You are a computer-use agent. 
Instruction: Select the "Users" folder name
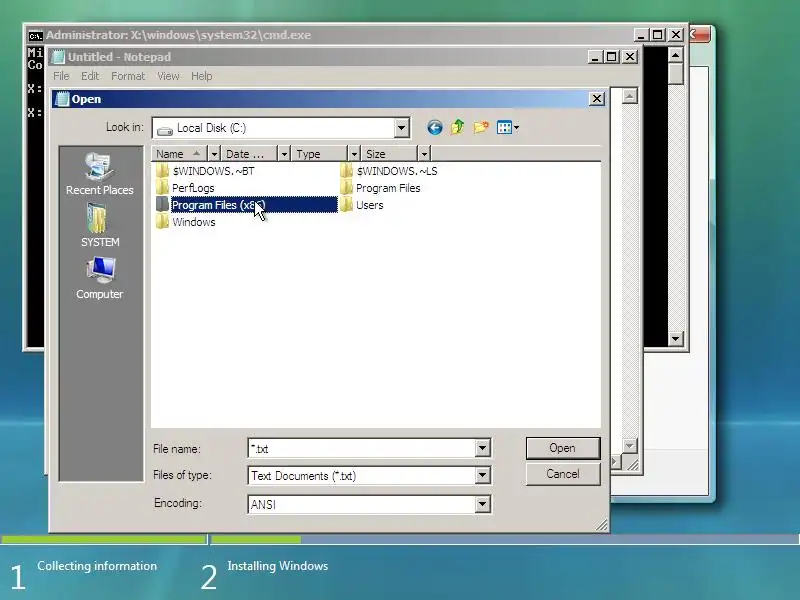click(x=370, y=205)
